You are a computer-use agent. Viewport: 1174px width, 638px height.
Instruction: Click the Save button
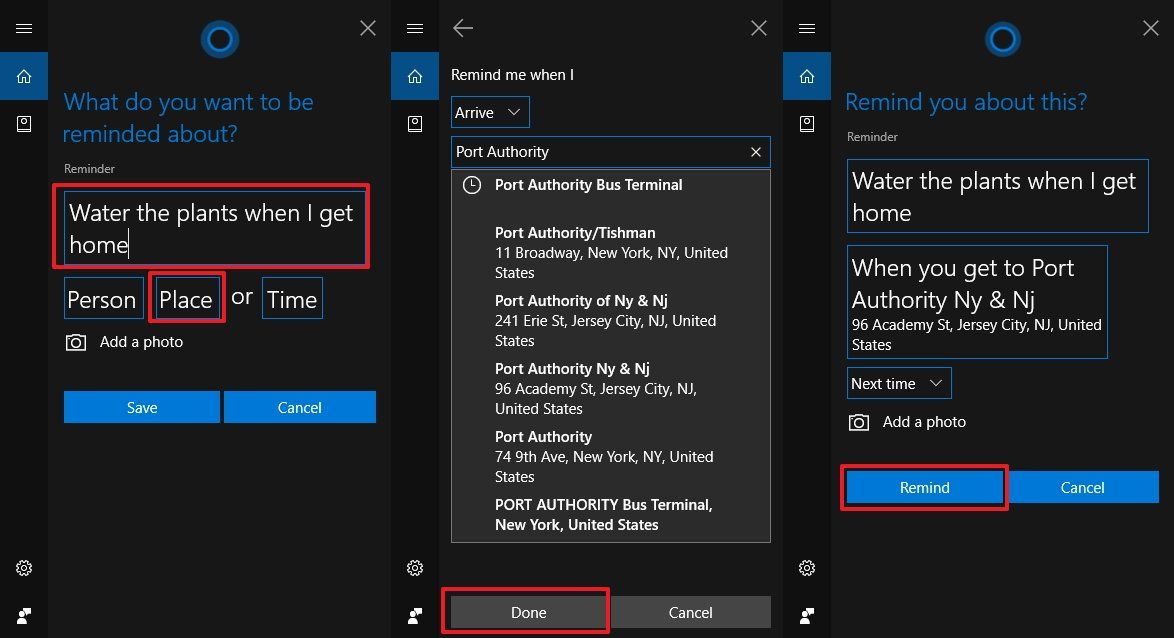tap(141, 407)
